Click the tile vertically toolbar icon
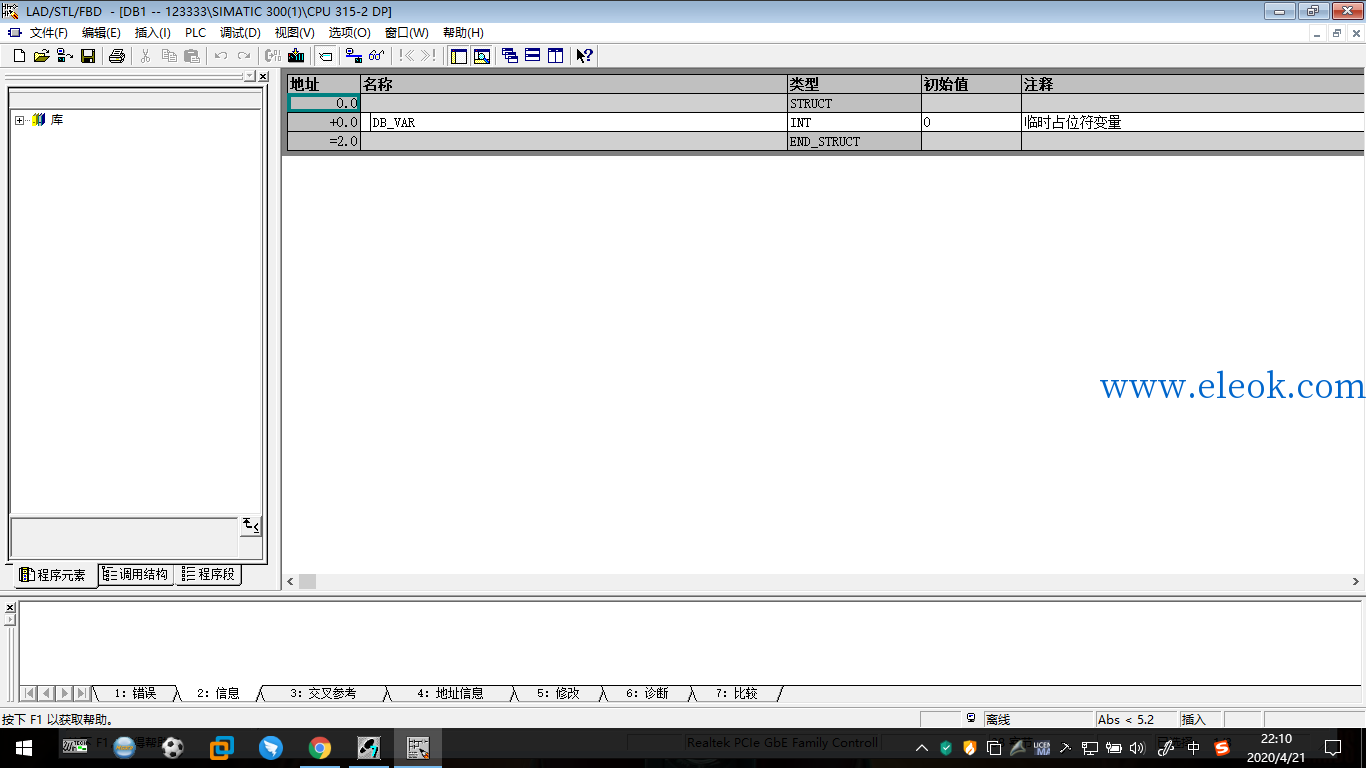1366x768 pixels. click(556, 56)
